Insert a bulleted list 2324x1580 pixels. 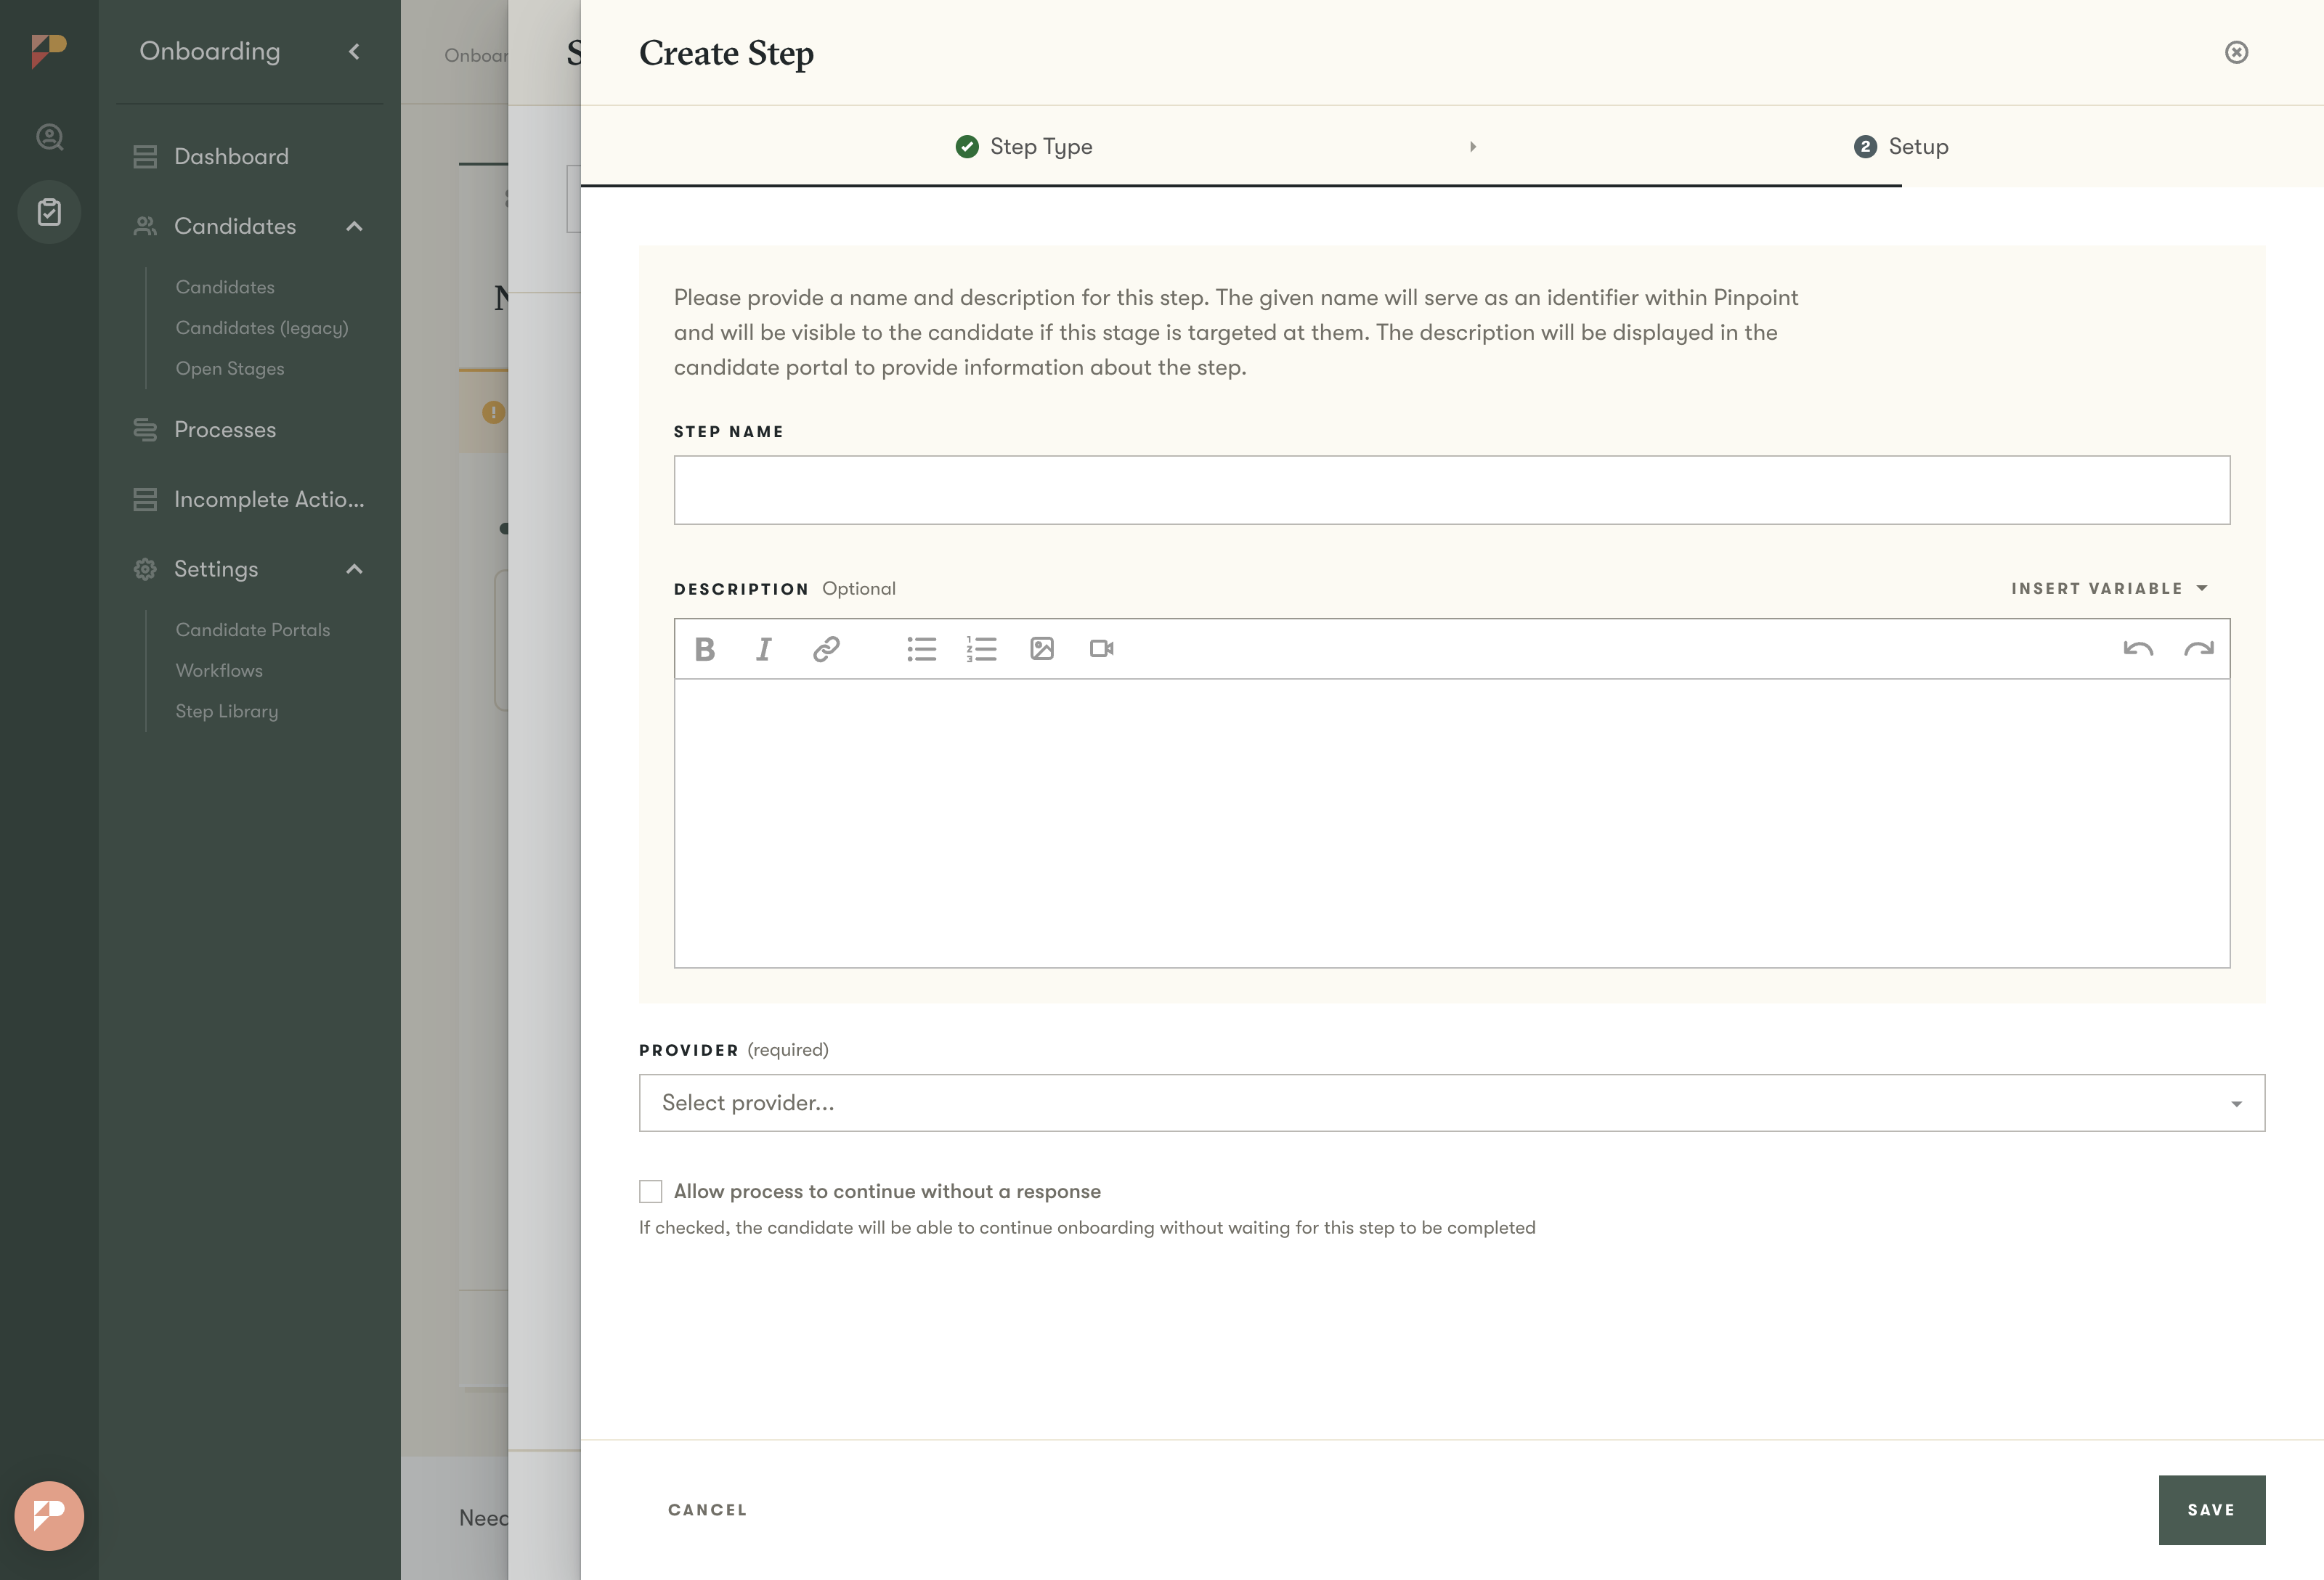(921, 649)
